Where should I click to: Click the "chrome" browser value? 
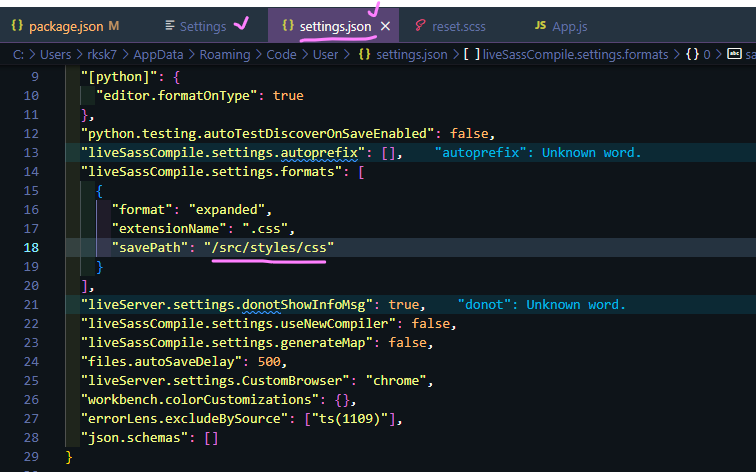coord(396,381)
